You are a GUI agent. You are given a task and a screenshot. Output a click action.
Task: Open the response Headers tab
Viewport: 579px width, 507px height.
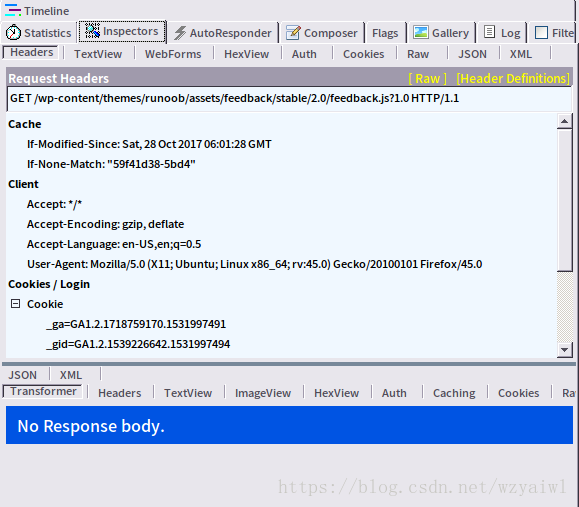pyautogui.click(x=119, y=393)
